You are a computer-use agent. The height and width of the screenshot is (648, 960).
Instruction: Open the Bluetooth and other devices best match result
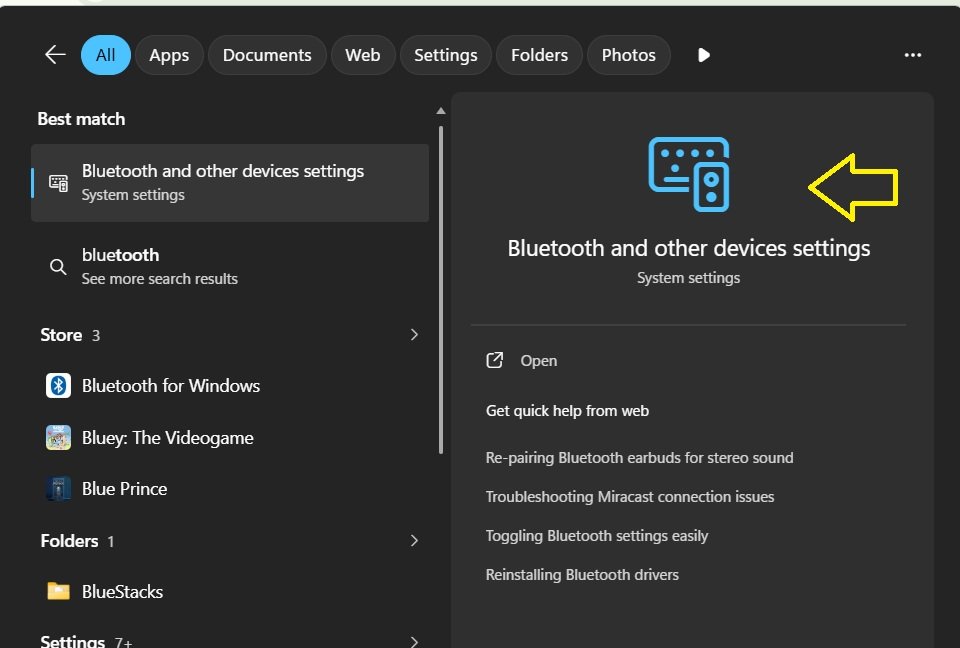230,183
